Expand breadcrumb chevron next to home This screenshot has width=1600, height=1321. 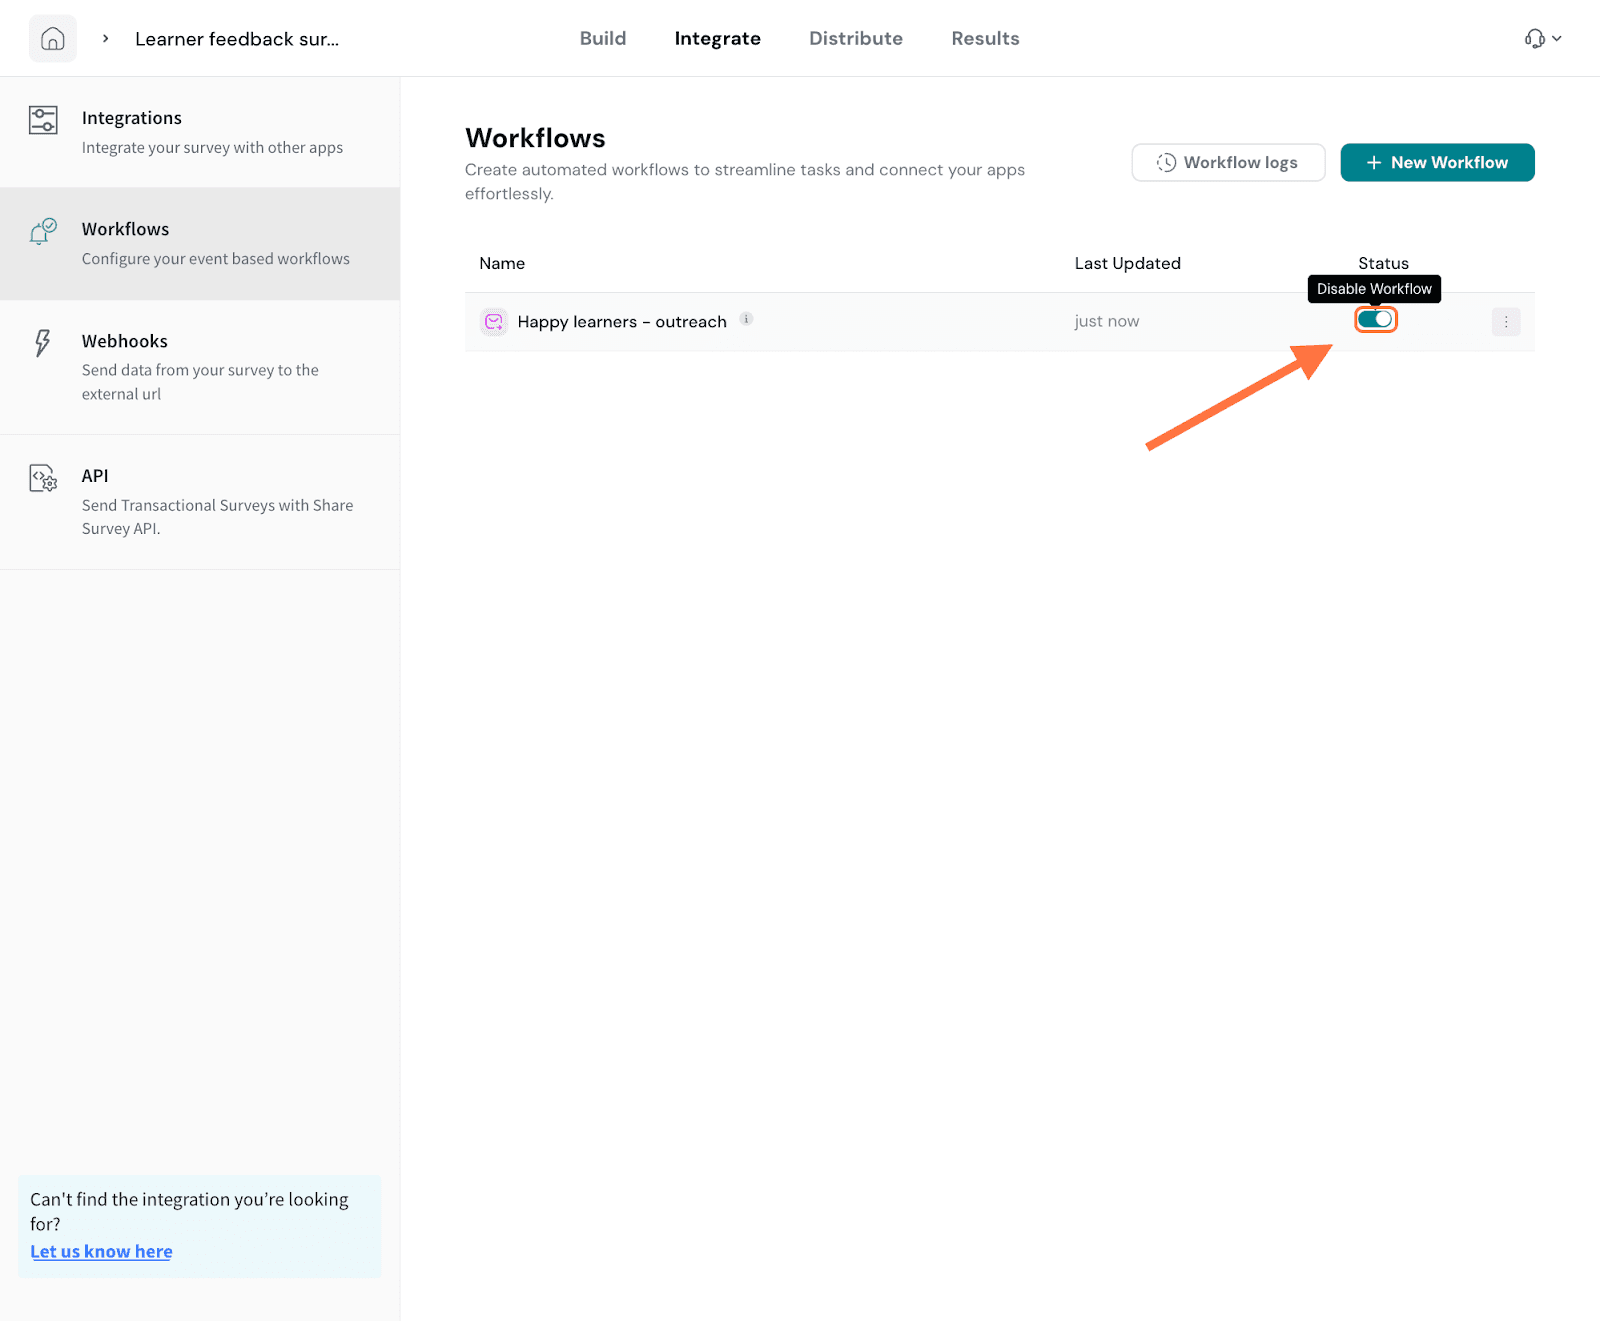105,39
